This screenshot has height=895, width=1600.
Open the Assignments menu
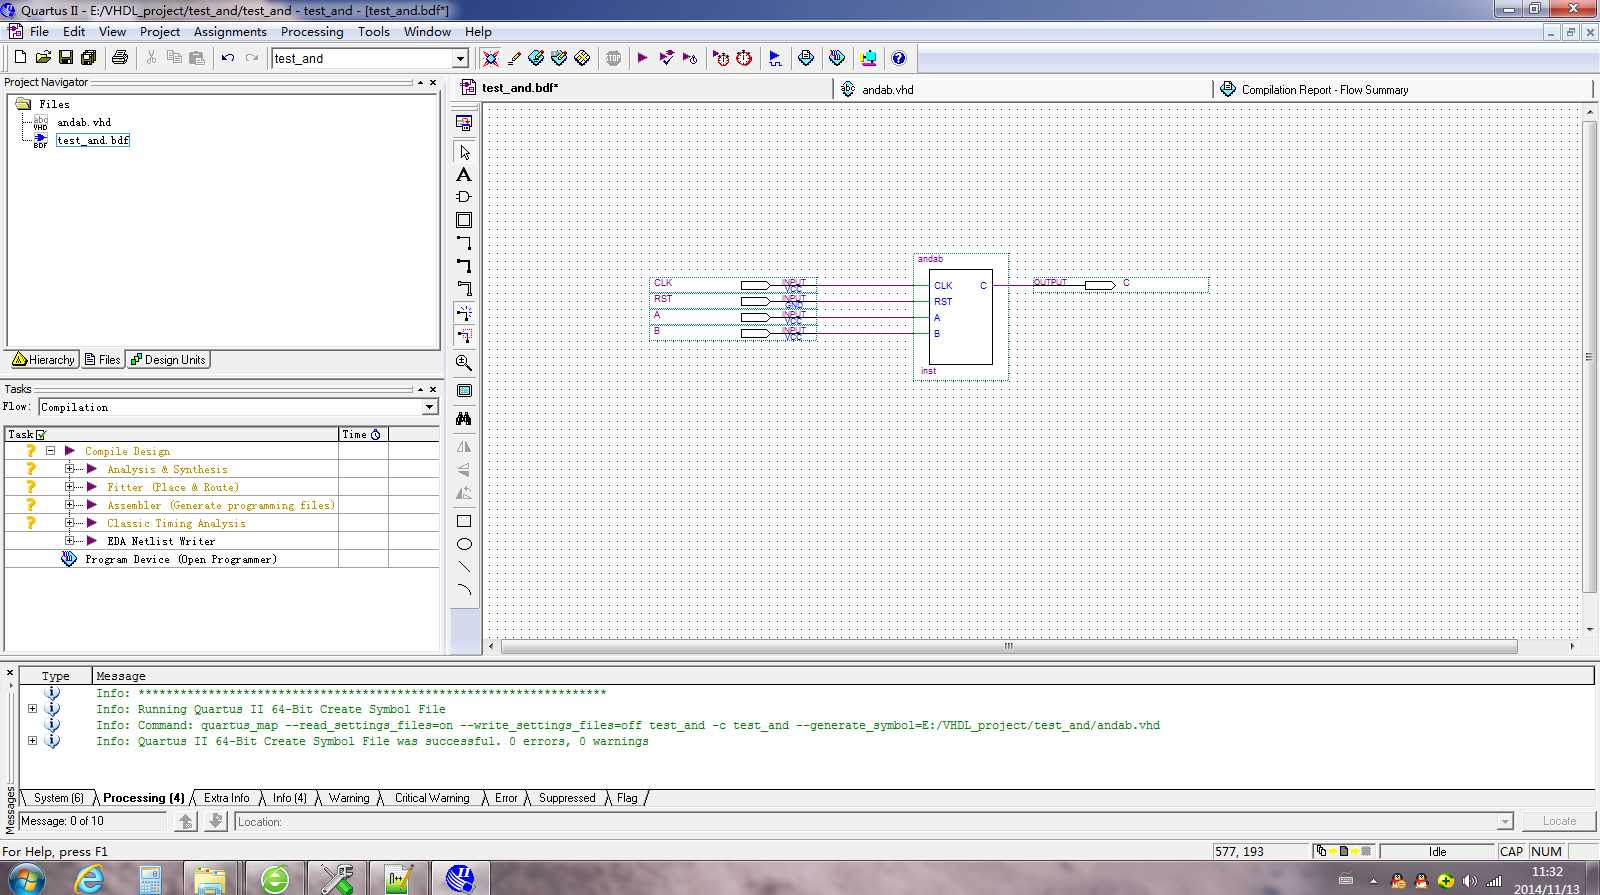(x=230, y=32)
